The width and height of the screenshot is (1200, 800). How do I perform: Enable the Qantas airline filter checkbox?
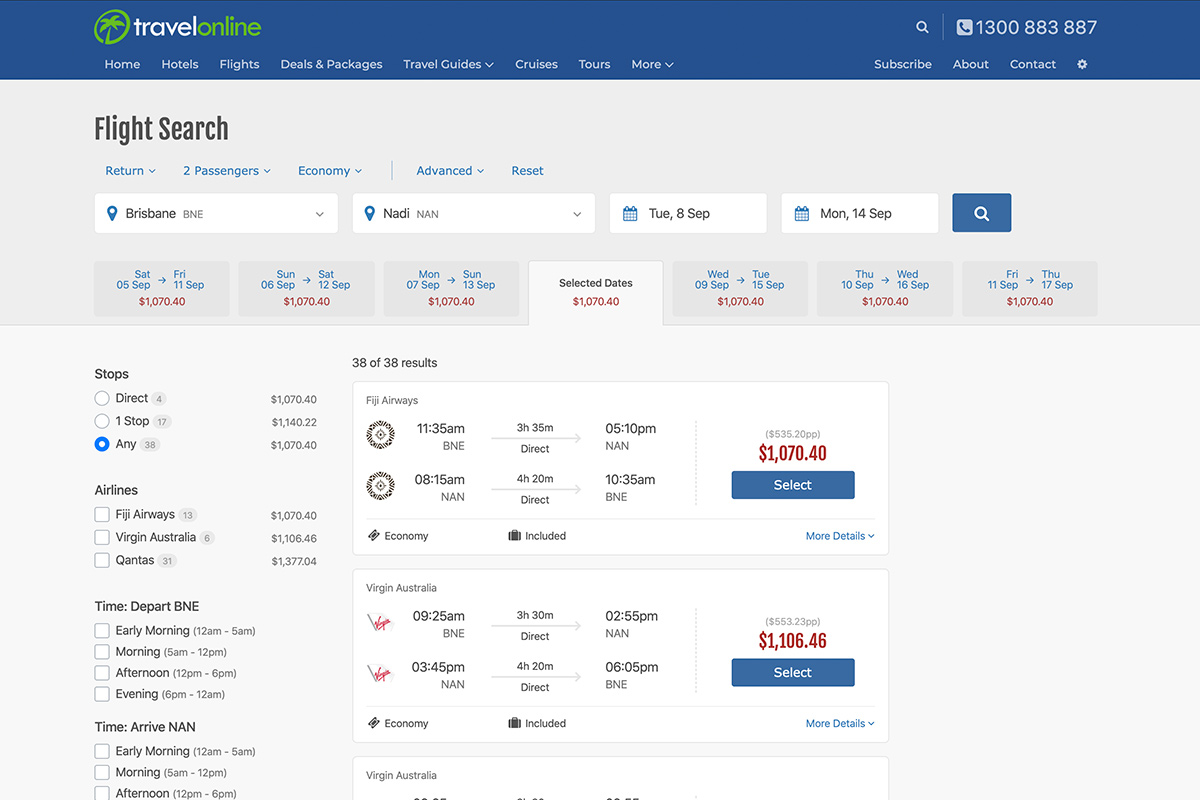pyautogui.click(x=102, y=561)
